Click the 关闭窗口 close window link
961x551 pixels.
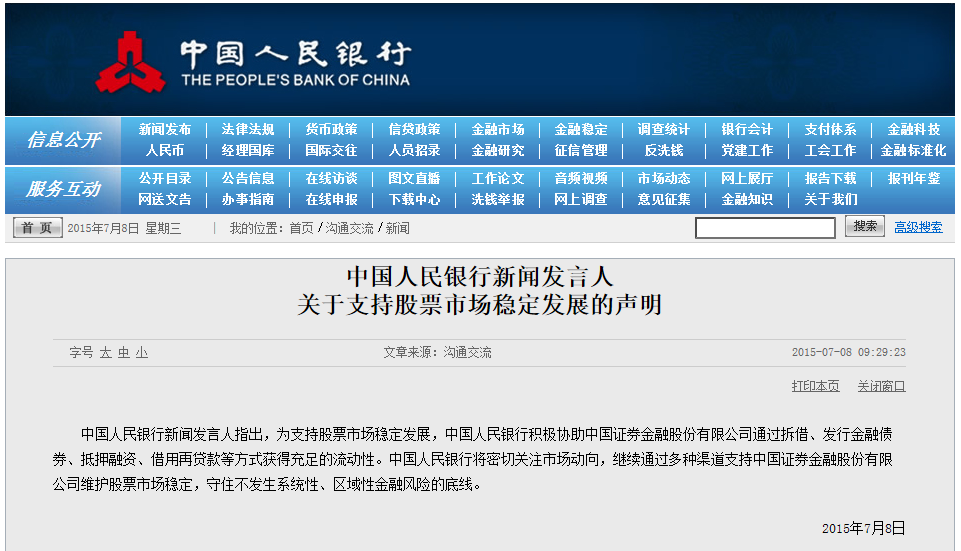point(881,386)
